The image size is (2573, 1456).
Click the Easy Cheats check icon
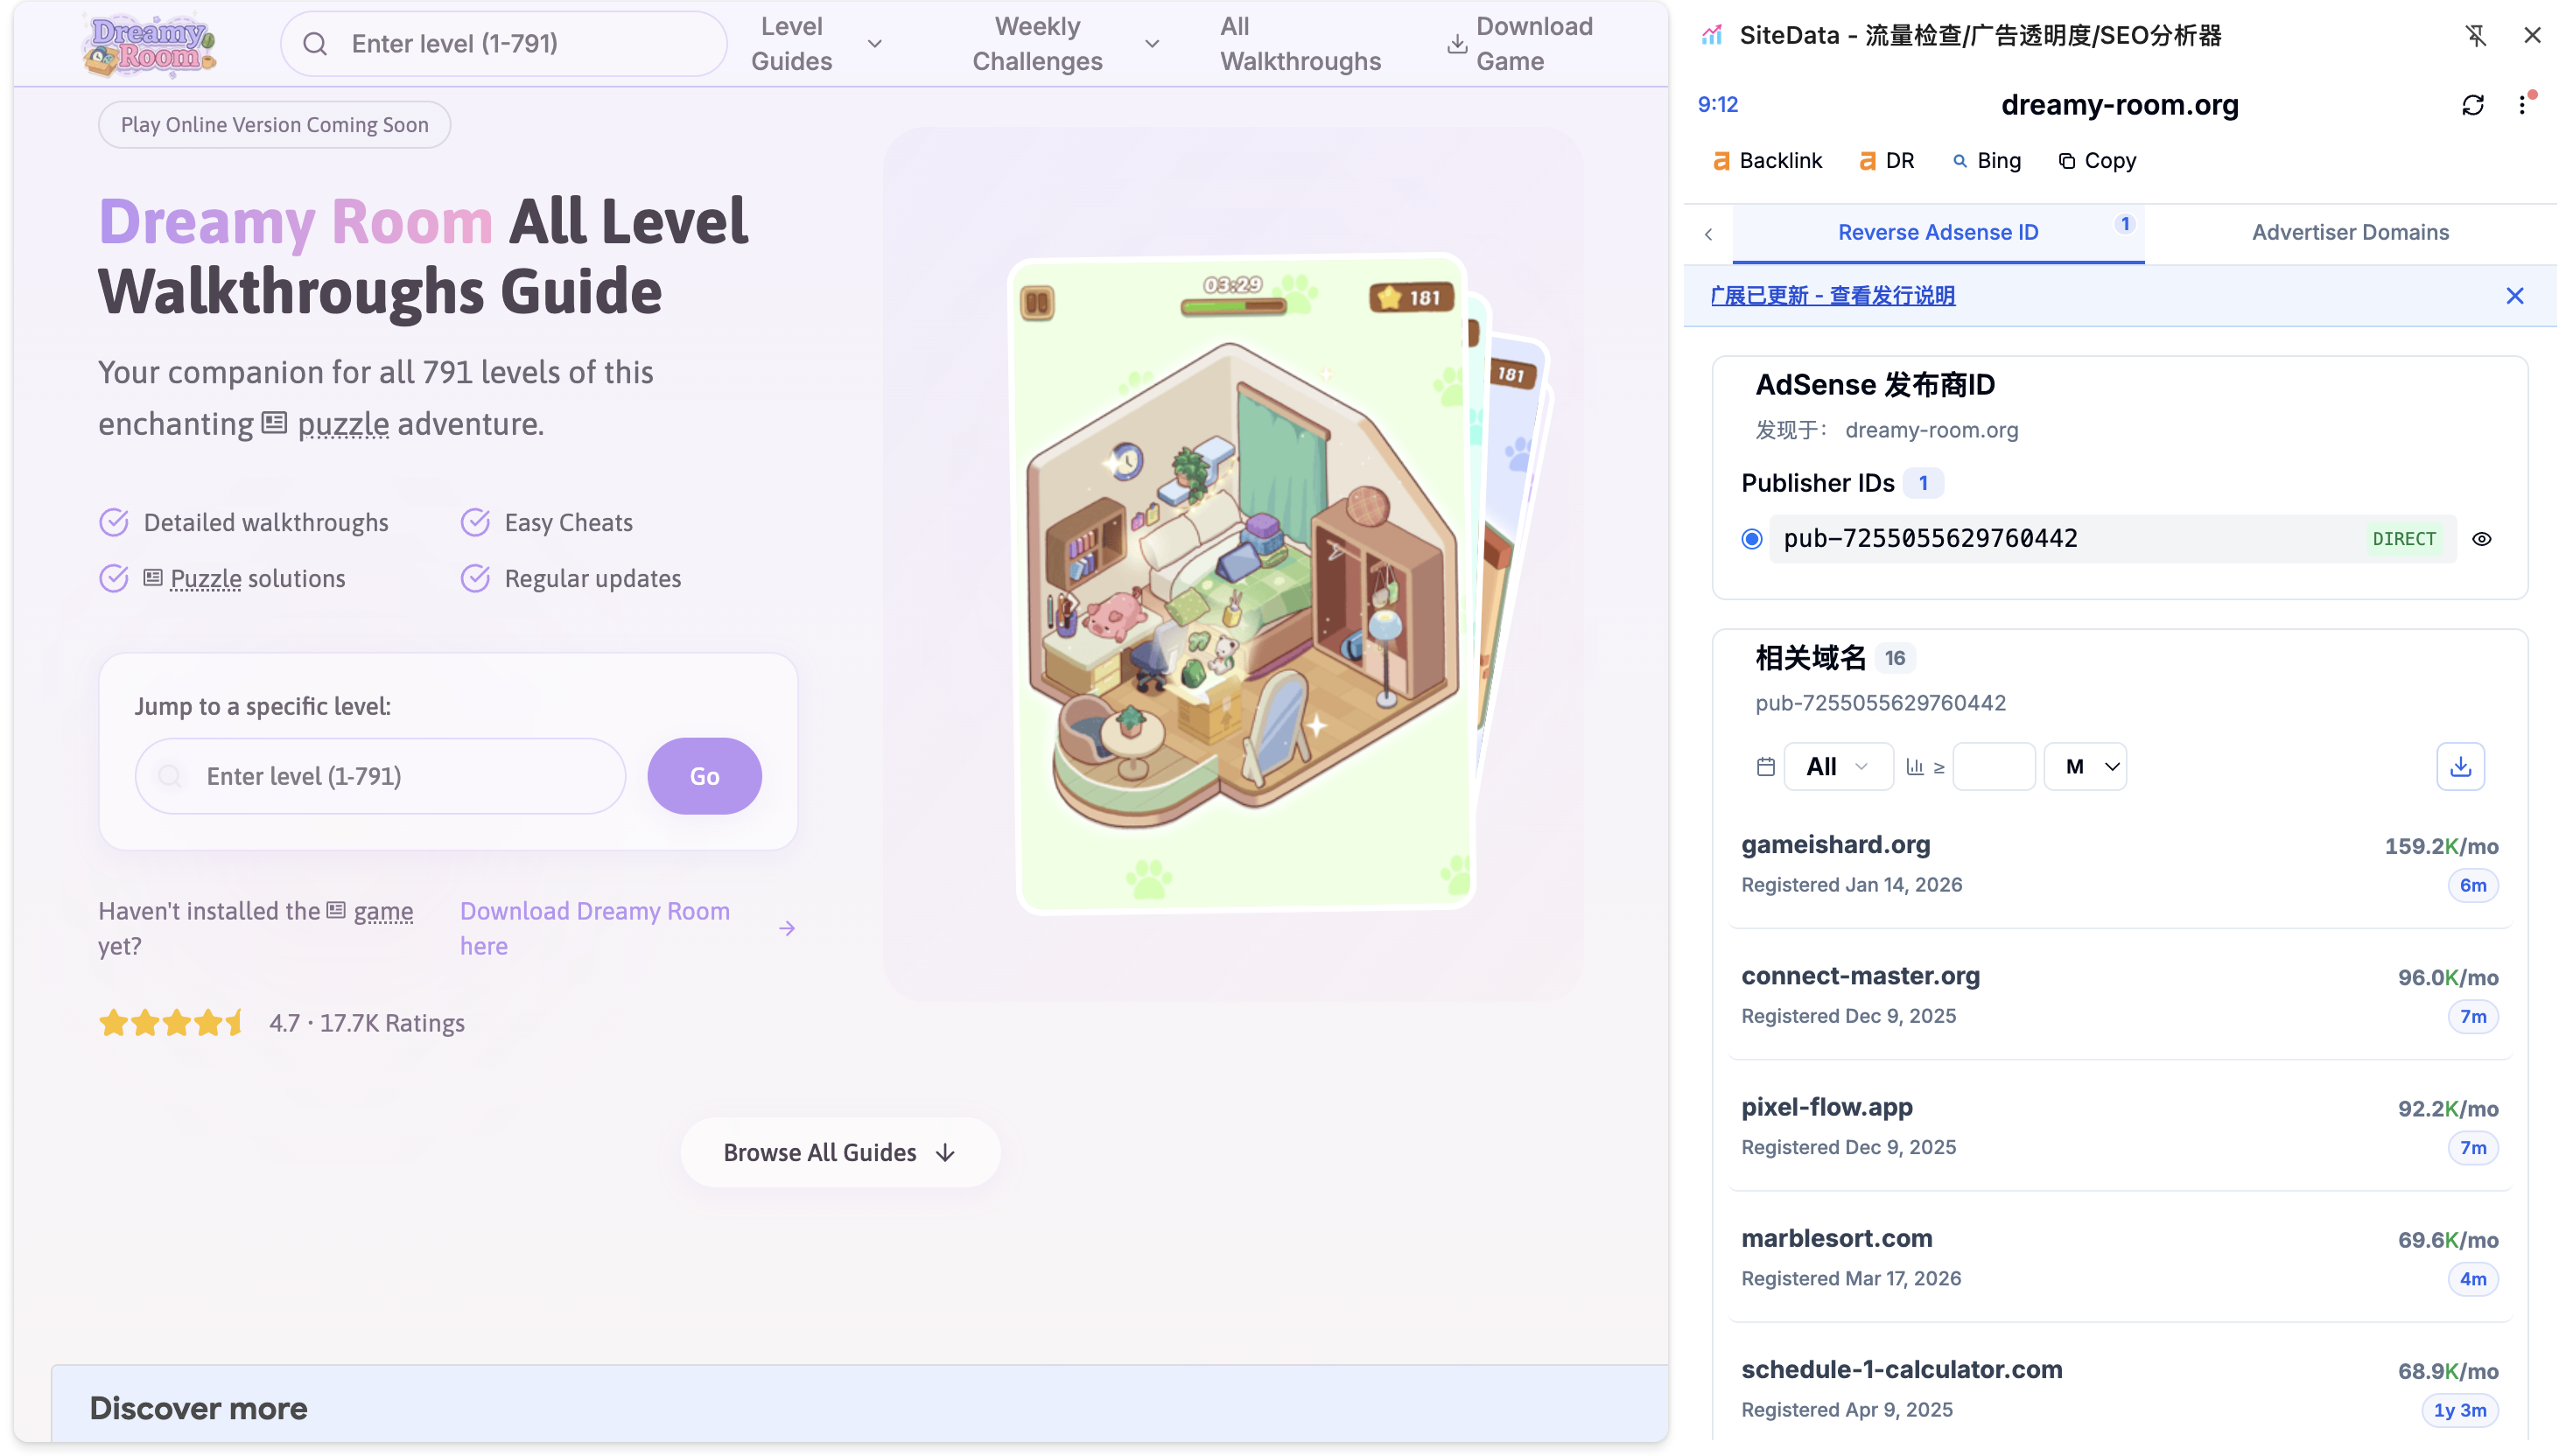tap(475, 523)
